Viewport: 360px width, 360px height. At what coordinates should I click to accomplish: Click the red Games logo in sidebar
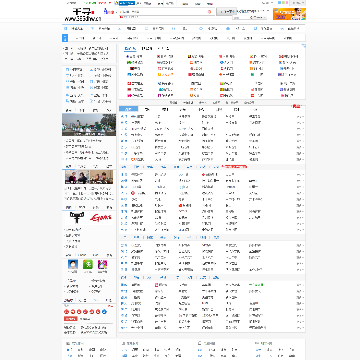point(101,218)
